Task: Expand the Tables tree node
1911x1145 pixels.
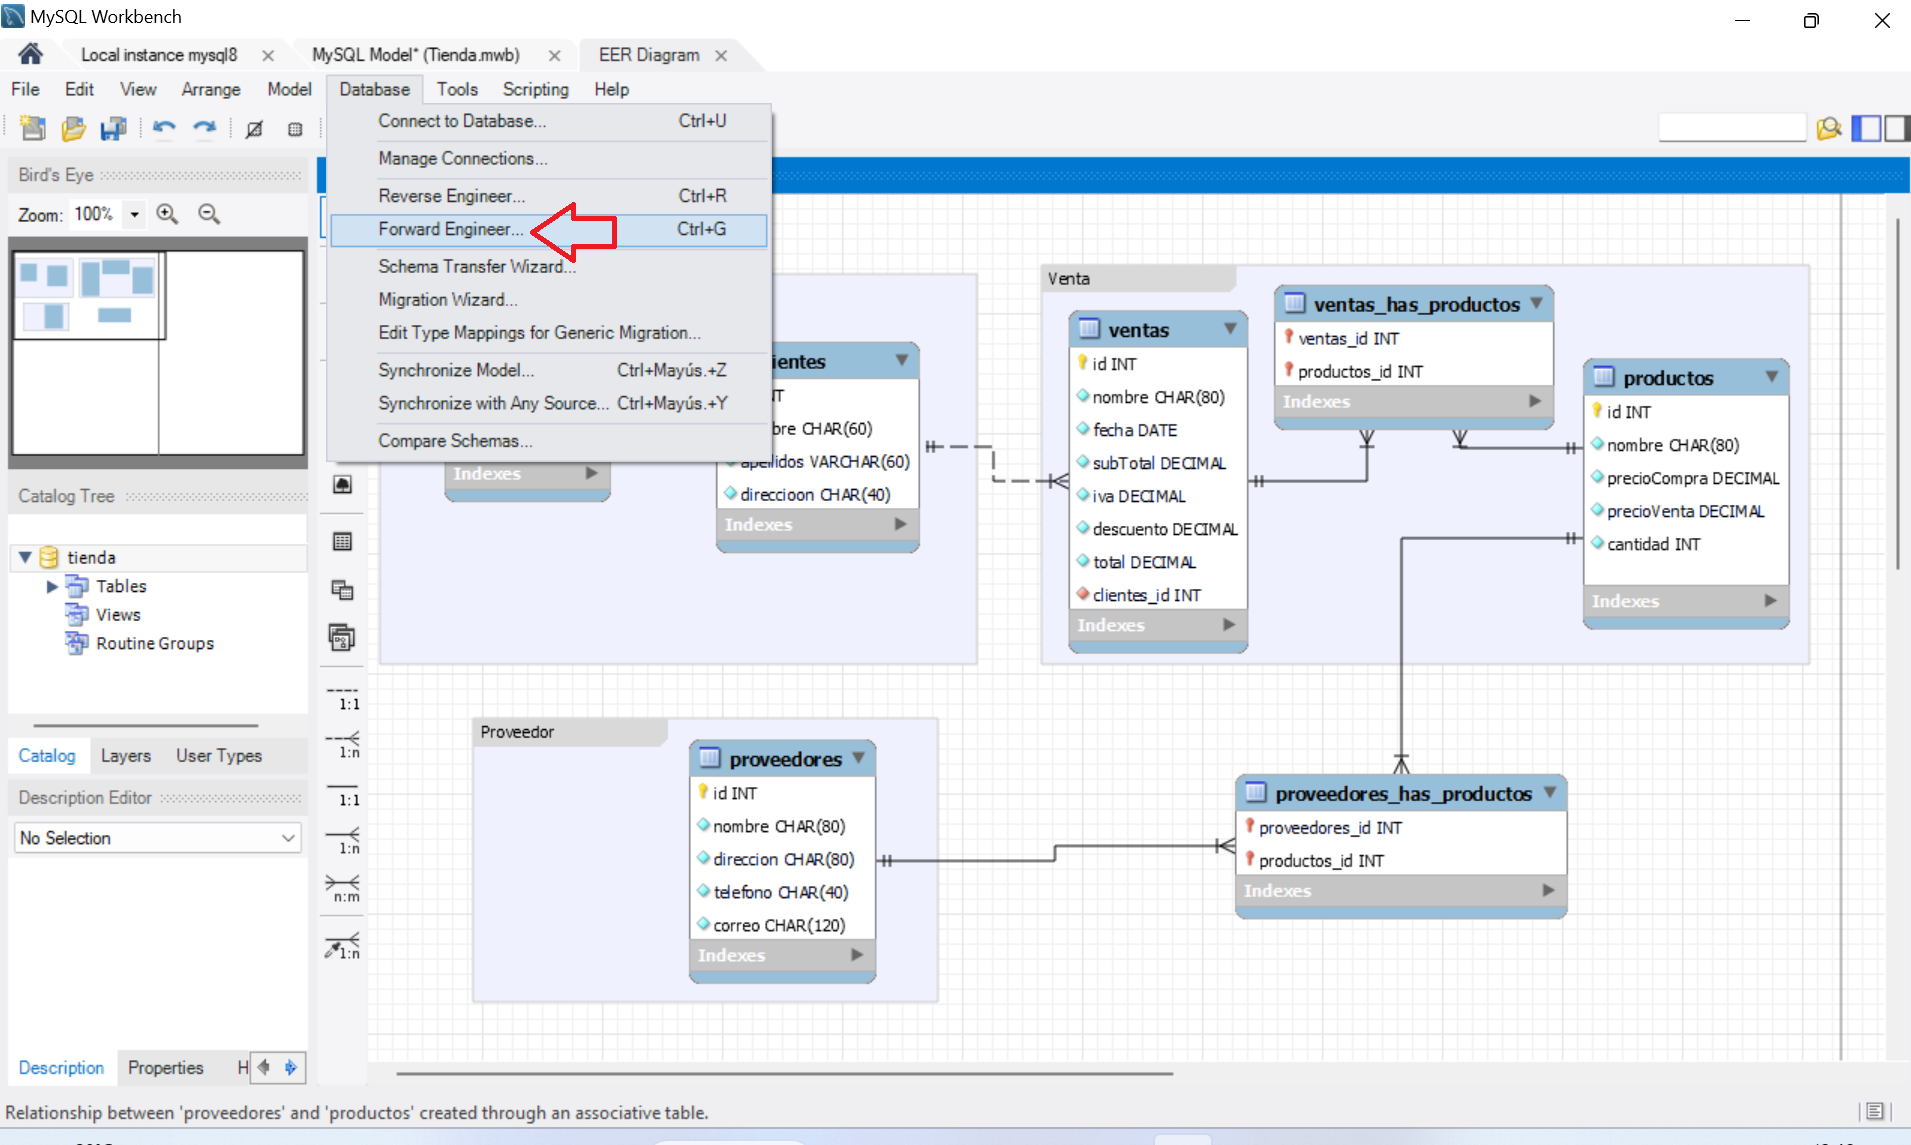Action: (52, 586)
